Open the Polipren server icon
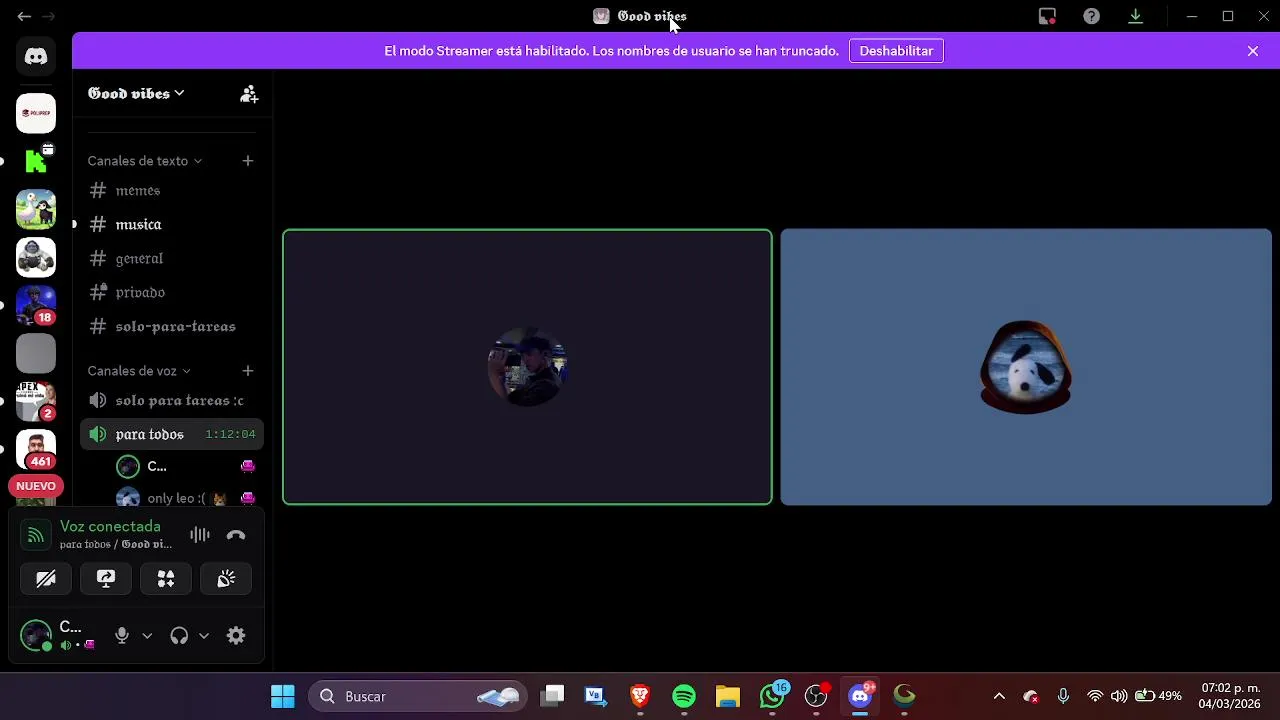This screenshot has width=1280, height=720. pos(36,113)
